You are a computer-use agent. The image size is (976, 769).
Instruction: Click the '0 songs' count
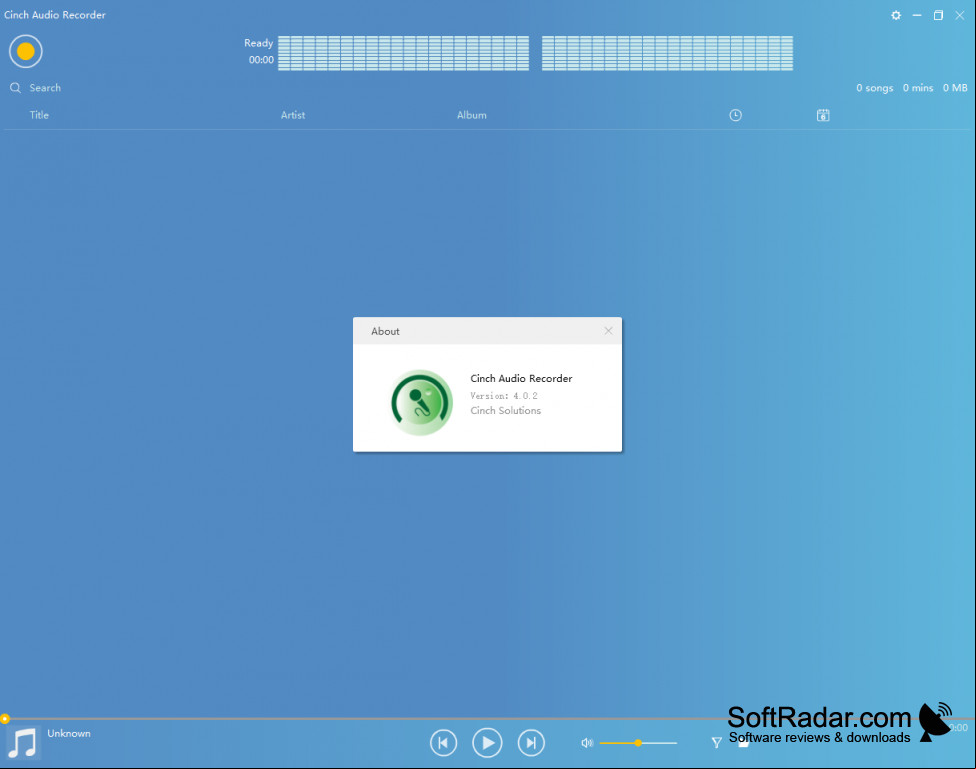click(875, 88)
